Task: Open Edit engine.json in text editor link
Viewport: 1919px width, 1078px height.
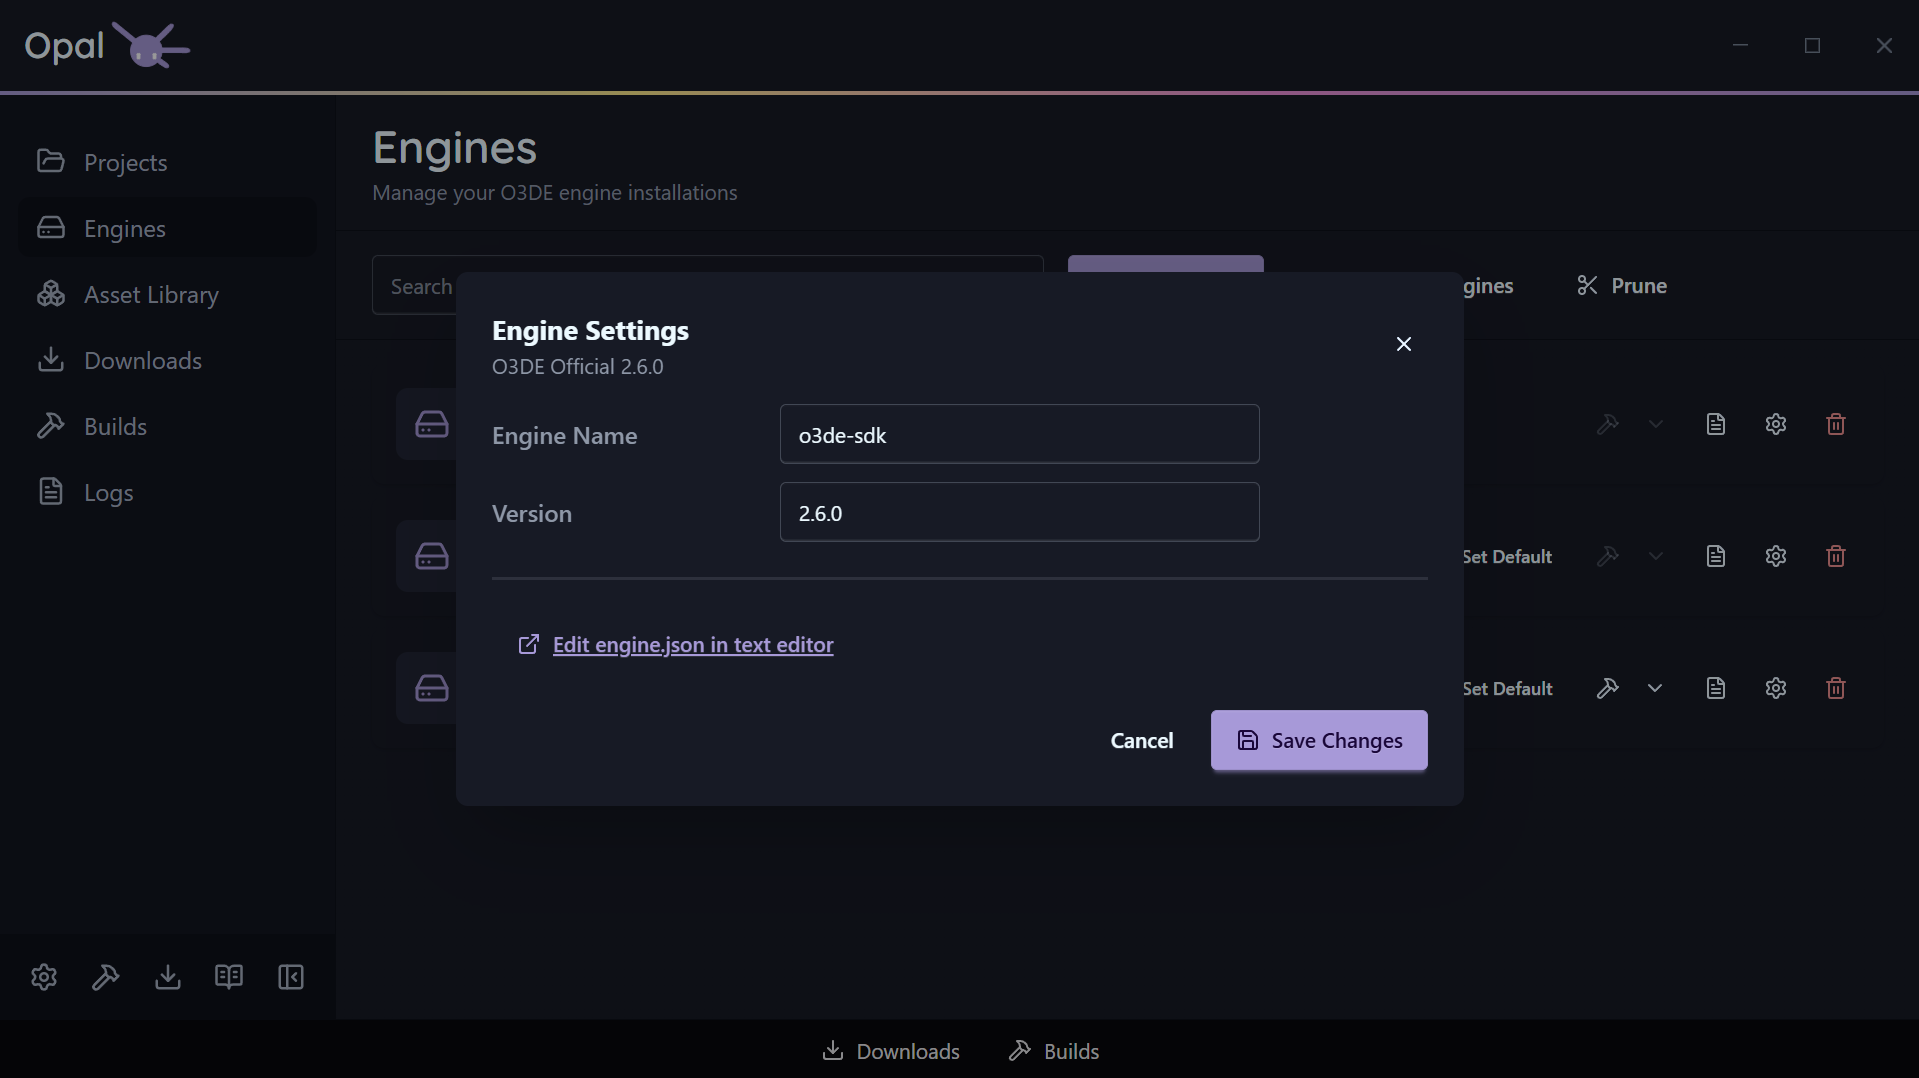Action: pos(676,645)
